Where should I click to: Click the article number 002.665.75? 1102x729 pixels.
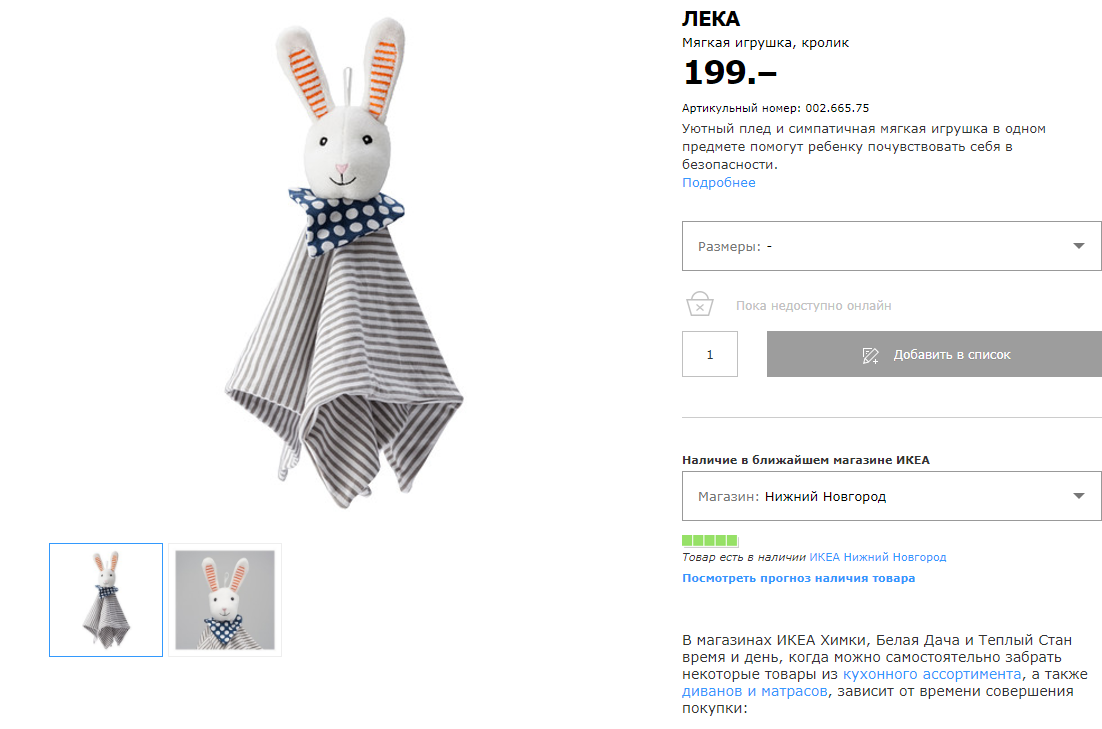[837, 108]
